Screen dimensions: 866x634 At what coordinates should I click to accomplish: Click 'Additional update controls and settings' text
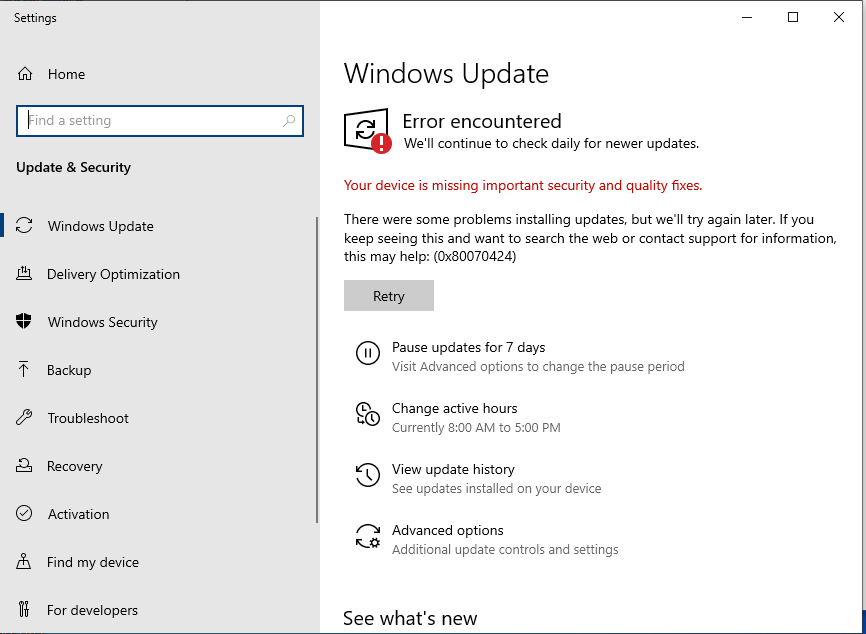(505, 550)
